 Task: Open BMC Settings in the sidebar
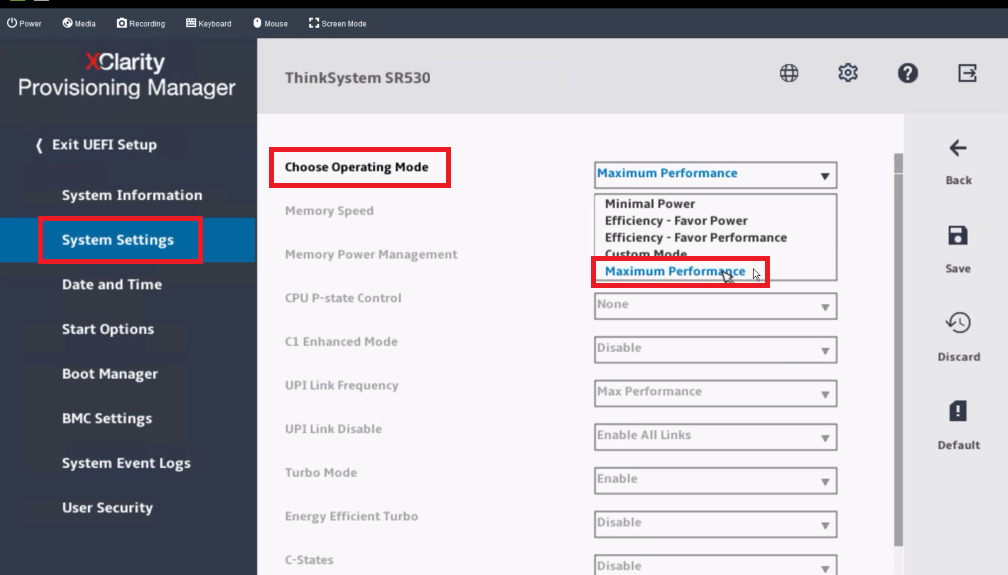(107, 418)
